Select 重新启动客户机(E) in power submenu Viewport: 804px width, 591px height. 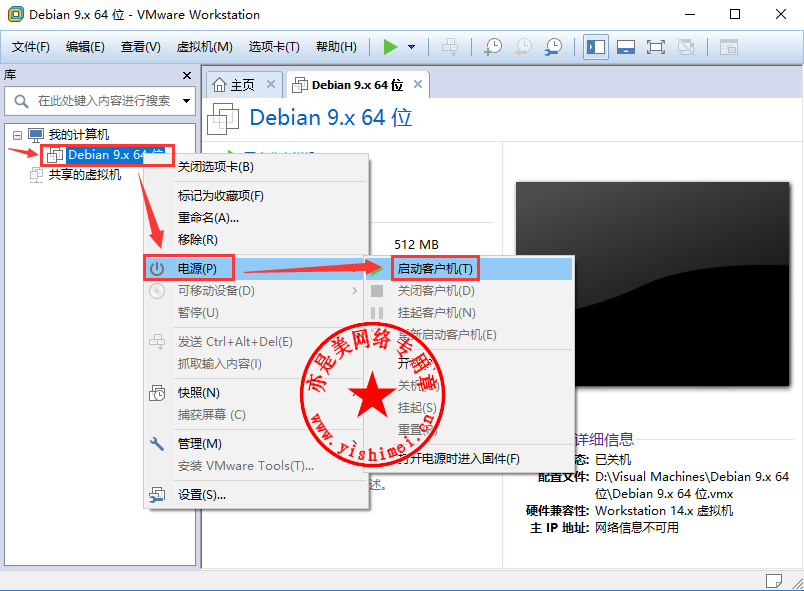pyautogui.click(x=469, y=335)
